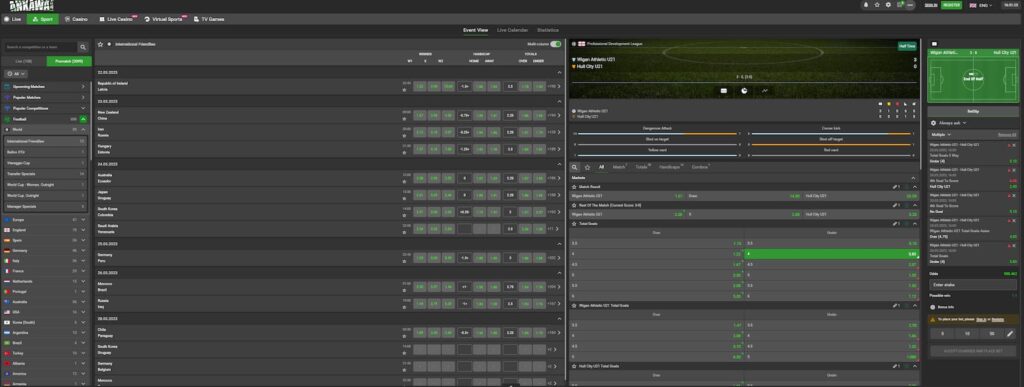Click the Football sport icon in sidebar
Image resolution: width=1024 pixels, height=387 pixels.
(x=7, y=119)
